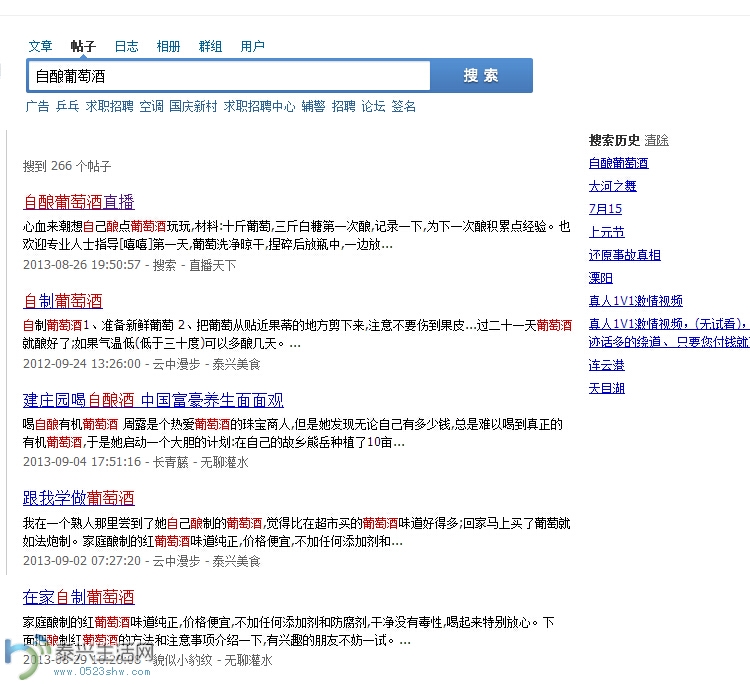Choose the 国庆新村 suggested keyword
Screen dimensions: 750x685
[x=193, y=106]
